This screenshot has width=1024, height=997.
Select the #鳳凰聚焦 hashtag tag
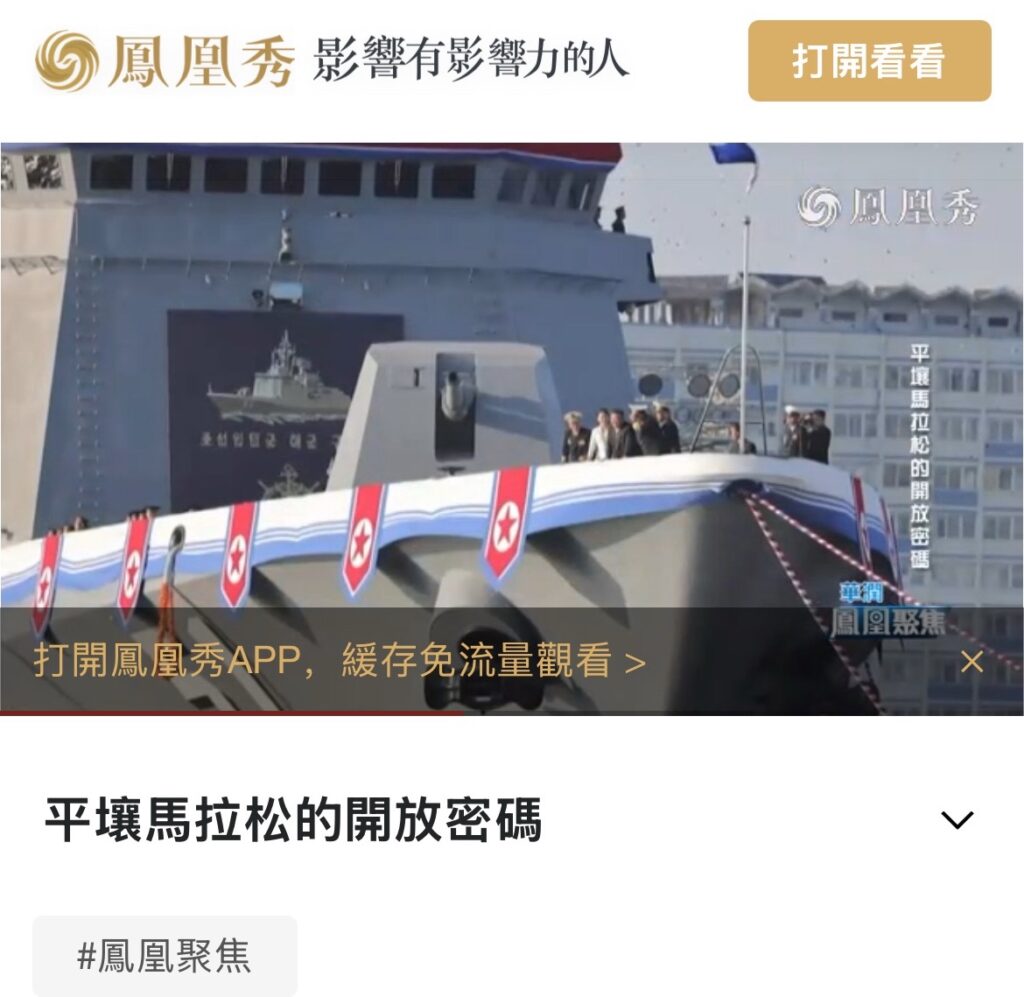point(165,956)
